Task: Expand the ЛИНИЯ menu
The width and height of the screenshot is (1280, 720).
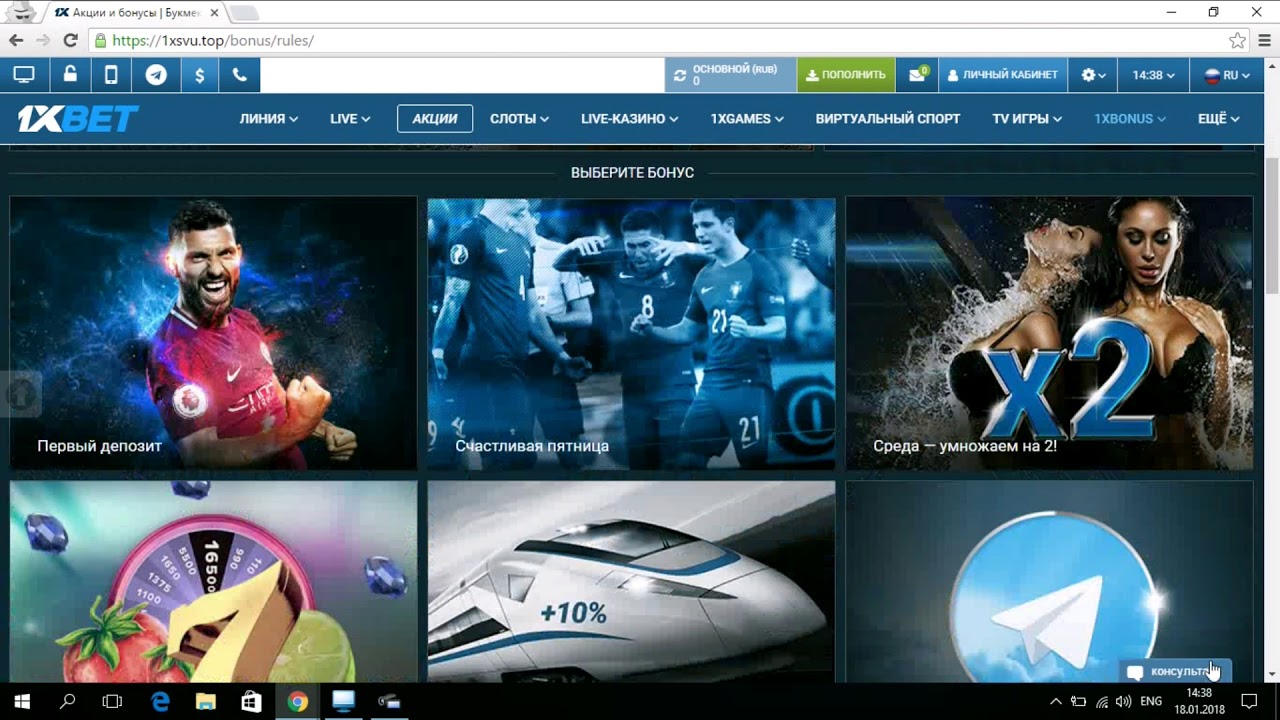Action: click(x=269, y=119)
